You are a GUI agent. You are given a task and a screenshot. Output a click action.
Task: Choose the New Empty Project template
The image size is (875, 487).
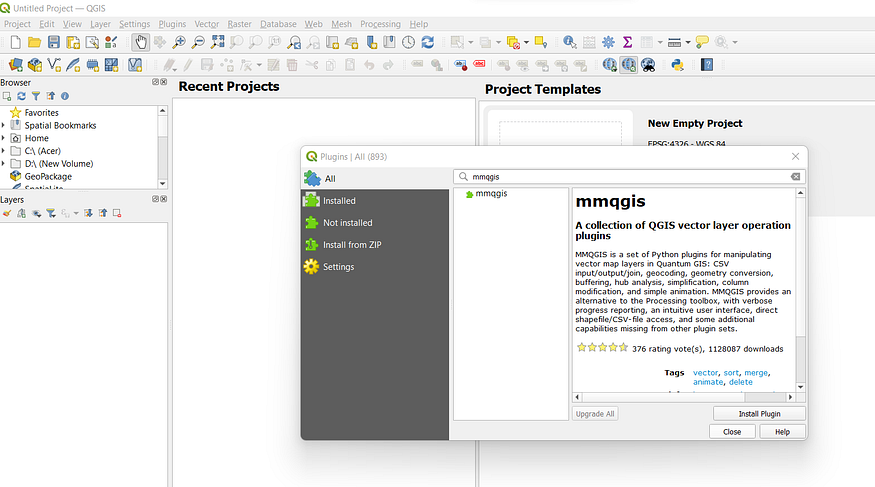pyautogui.click(x=695, y=123)
